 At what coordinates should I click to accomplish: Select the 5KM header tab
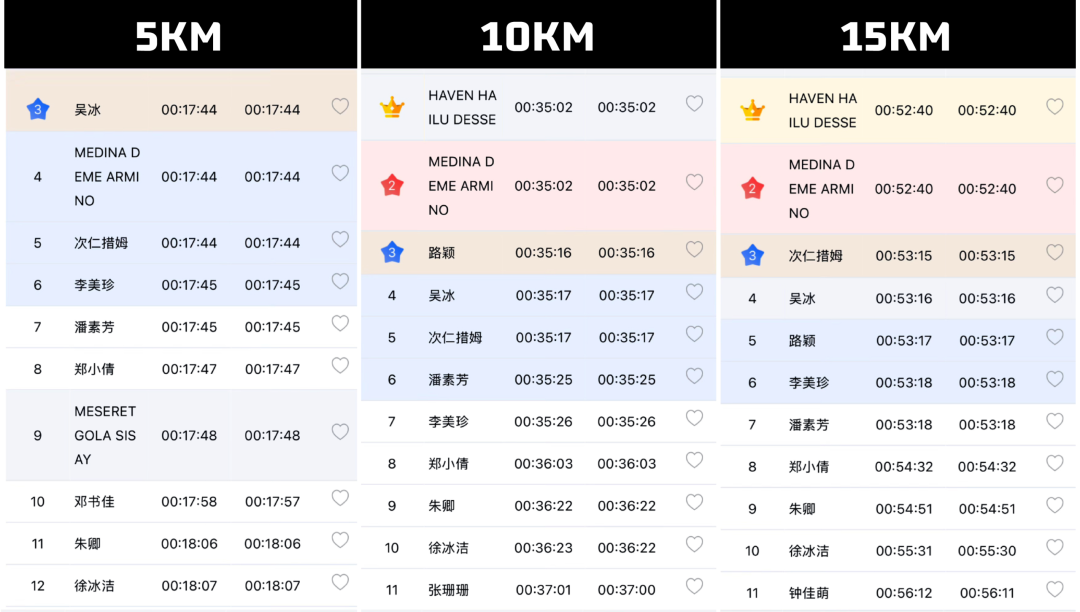point(180,34)
